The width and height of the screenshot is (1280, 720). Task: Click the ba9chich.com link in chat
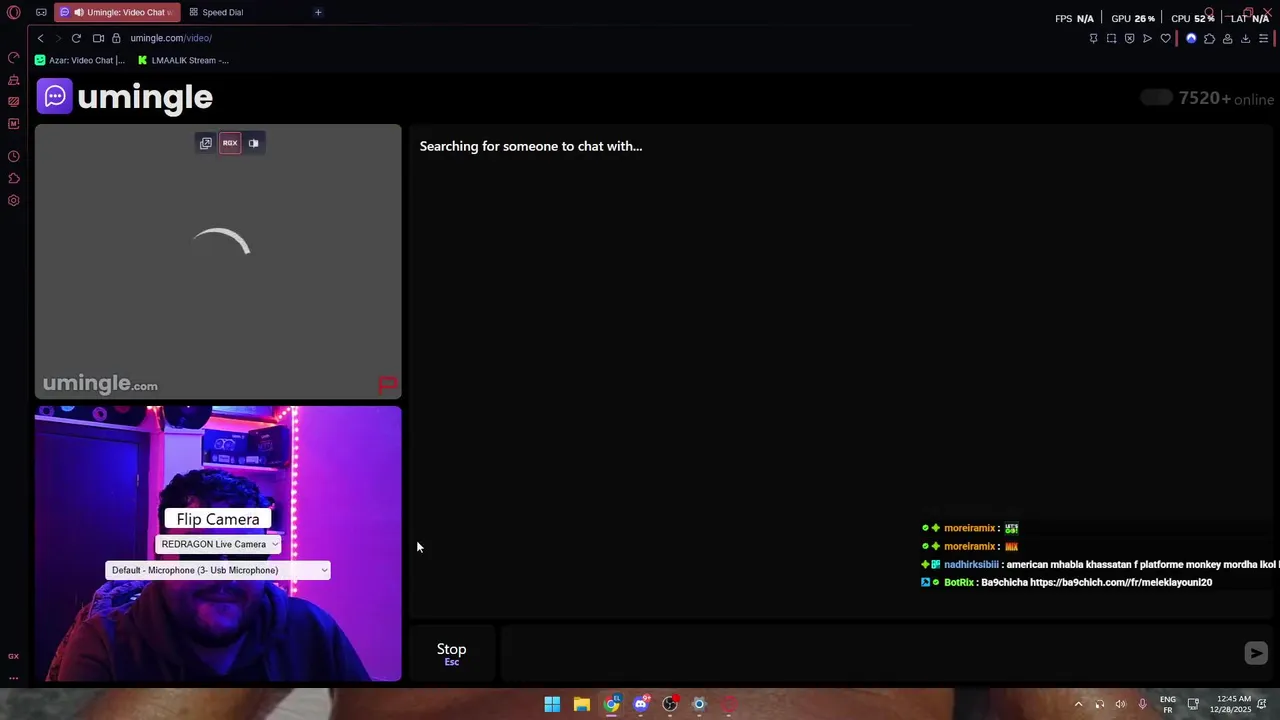(x=1121, y=582)
